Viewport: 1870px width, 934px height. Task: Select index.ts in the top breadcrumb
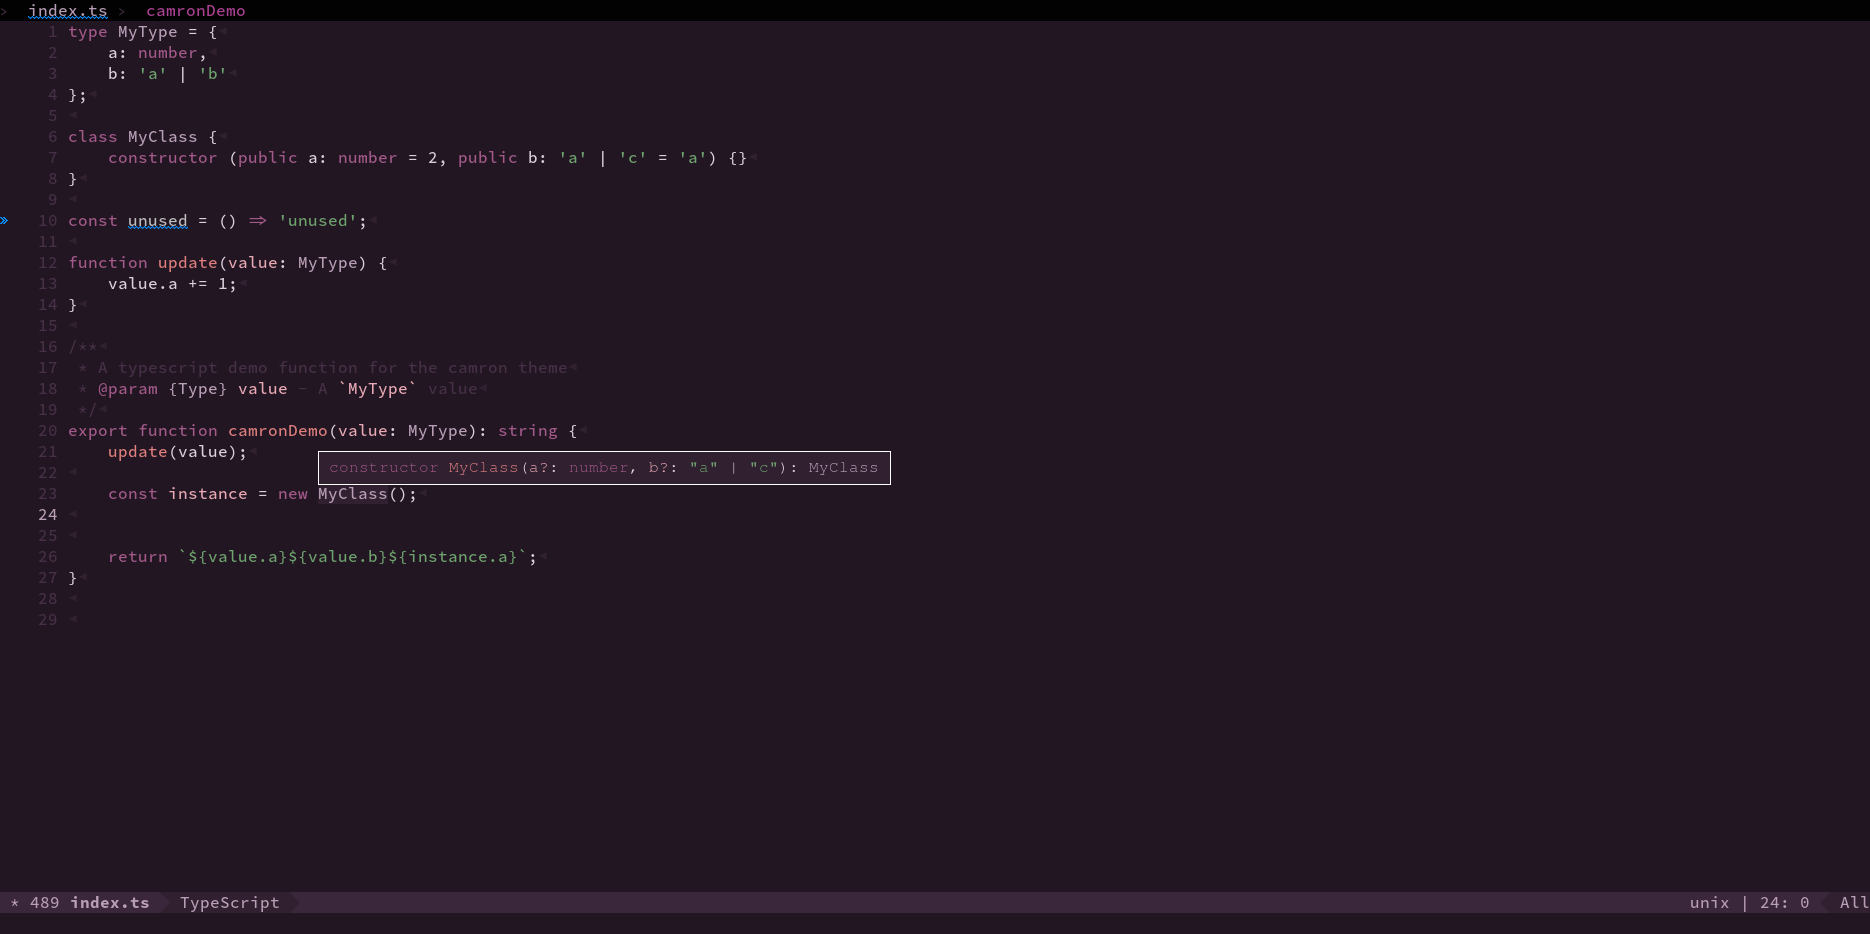point(67,11)
